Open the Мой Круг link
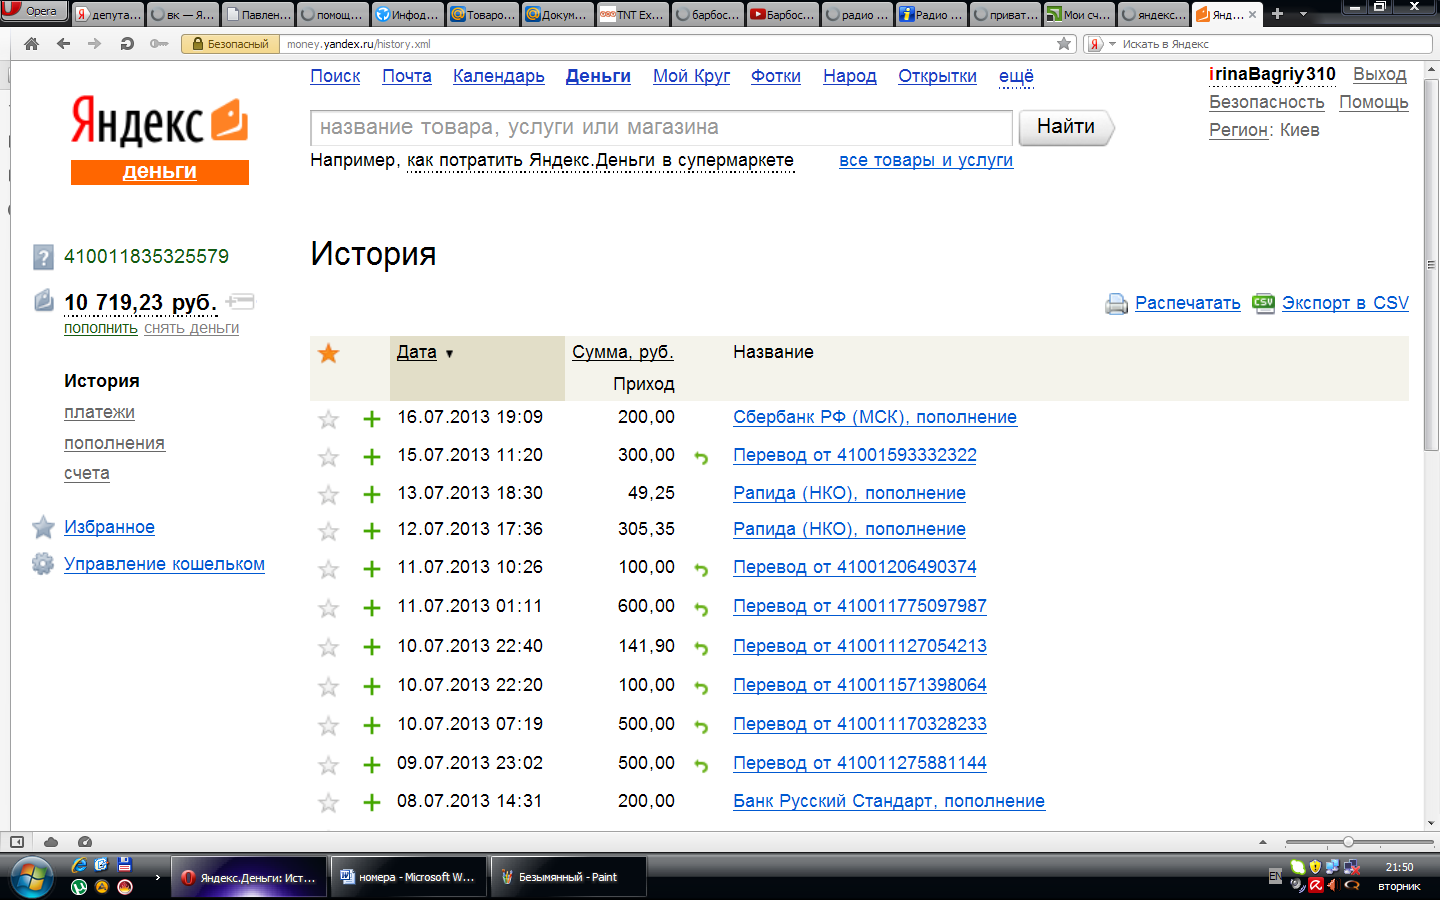The height and width of the screenshot is (900, 1440). click(691, 76)
